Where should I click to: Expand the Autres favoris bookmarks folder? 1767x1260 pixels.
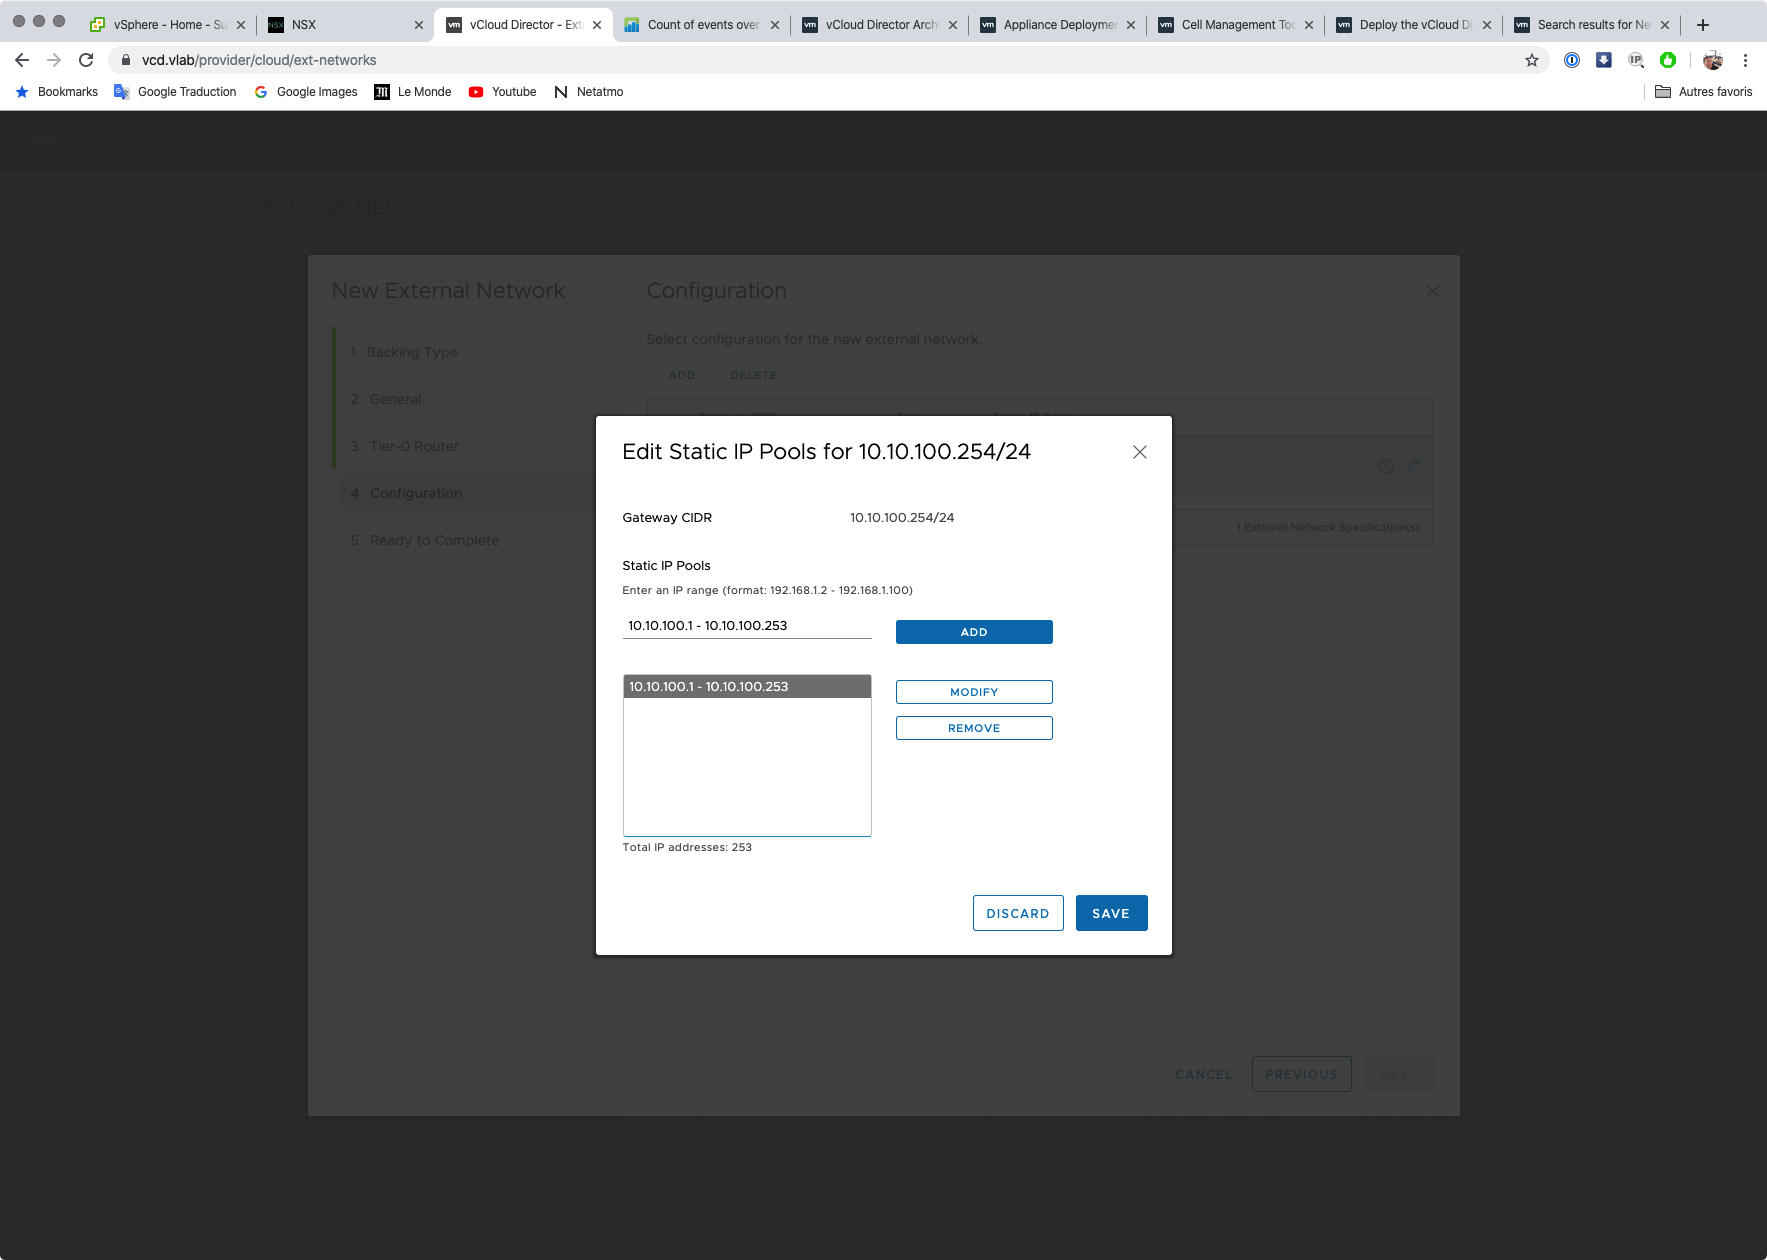(1704, 92)
